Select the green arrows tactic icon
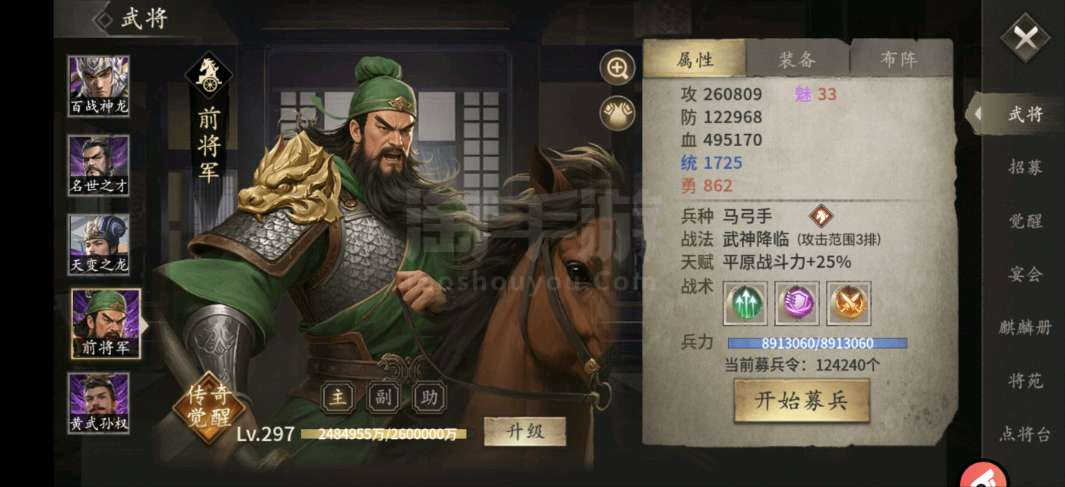This screenshot has height=487, width=1065. (x=745, y=303)
